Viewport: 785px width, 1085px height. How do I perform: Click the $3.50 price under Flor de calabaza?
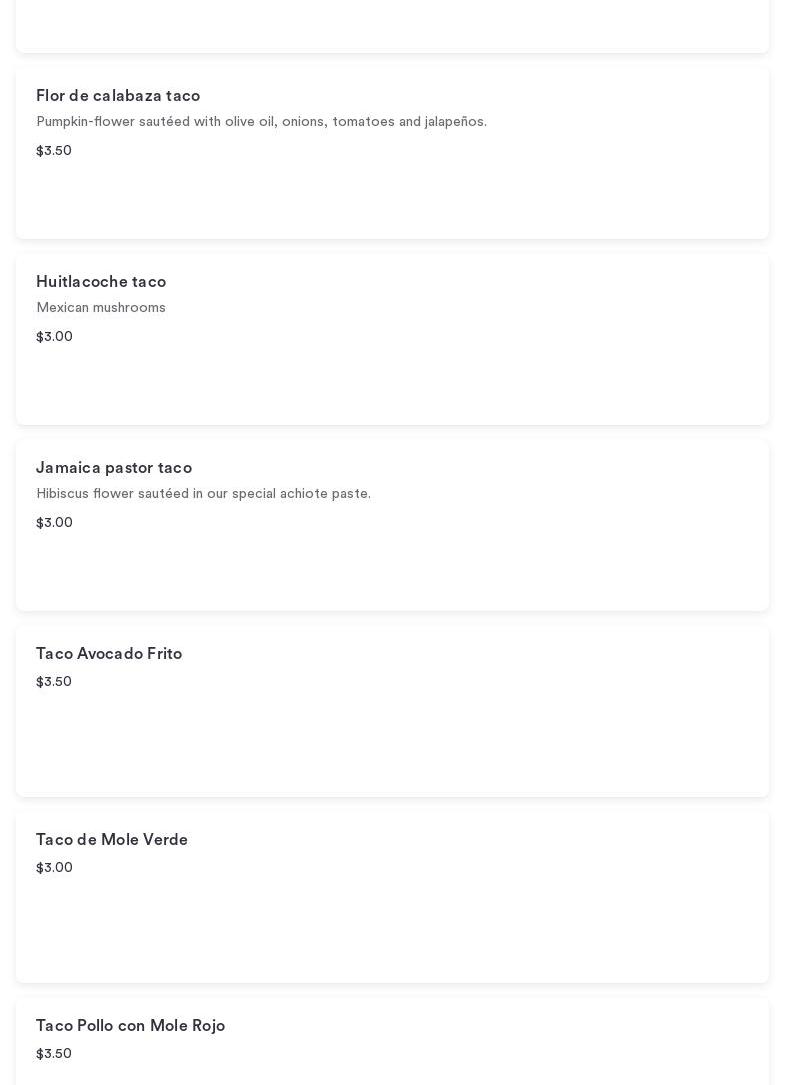tap(54, 151)
